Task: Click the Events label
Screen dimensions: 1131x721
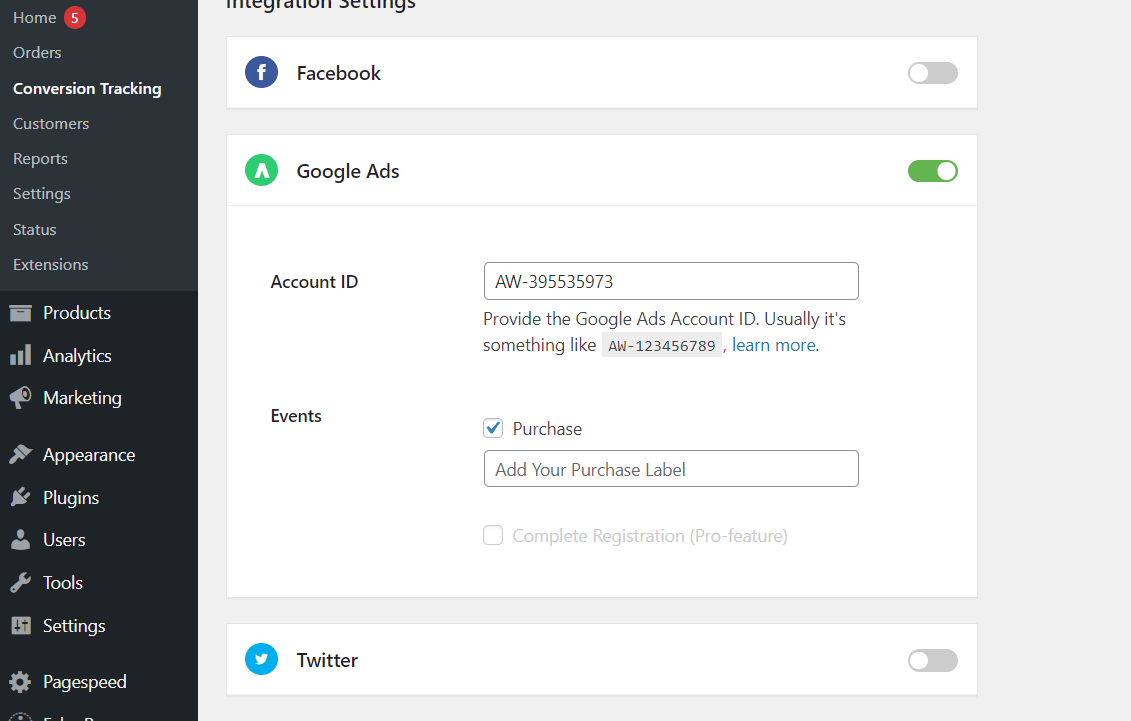Action: (296, 416)
